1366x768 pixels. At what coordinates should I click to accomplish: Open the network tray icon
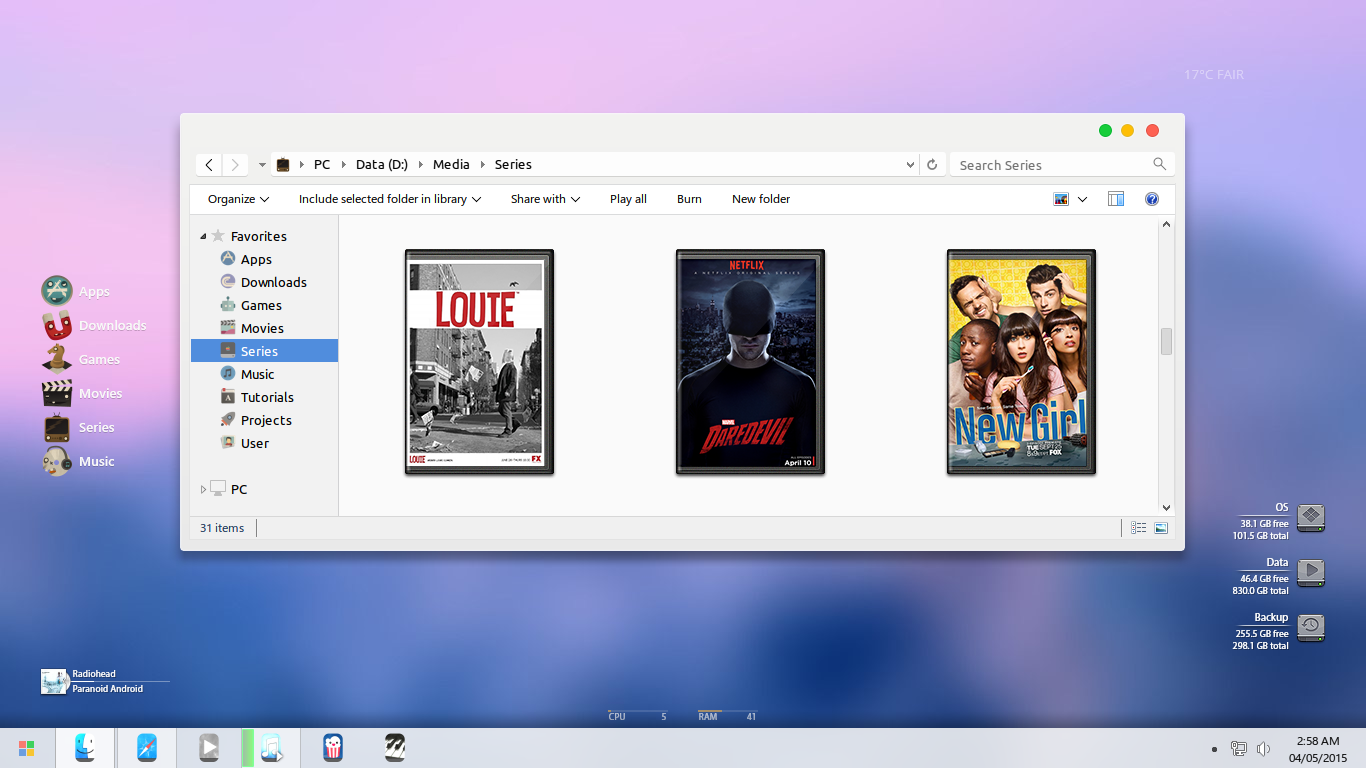(1239, 748)
